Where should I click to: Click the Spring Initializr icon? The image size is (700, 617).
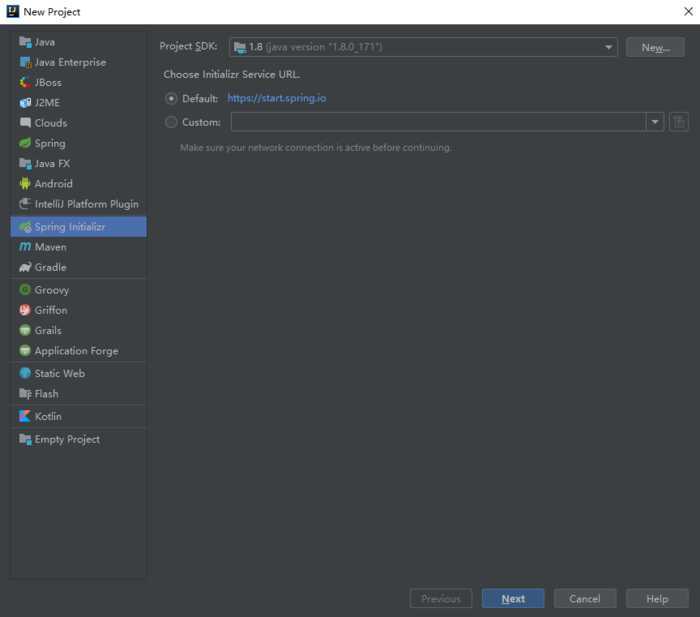[x=25, y=227]
